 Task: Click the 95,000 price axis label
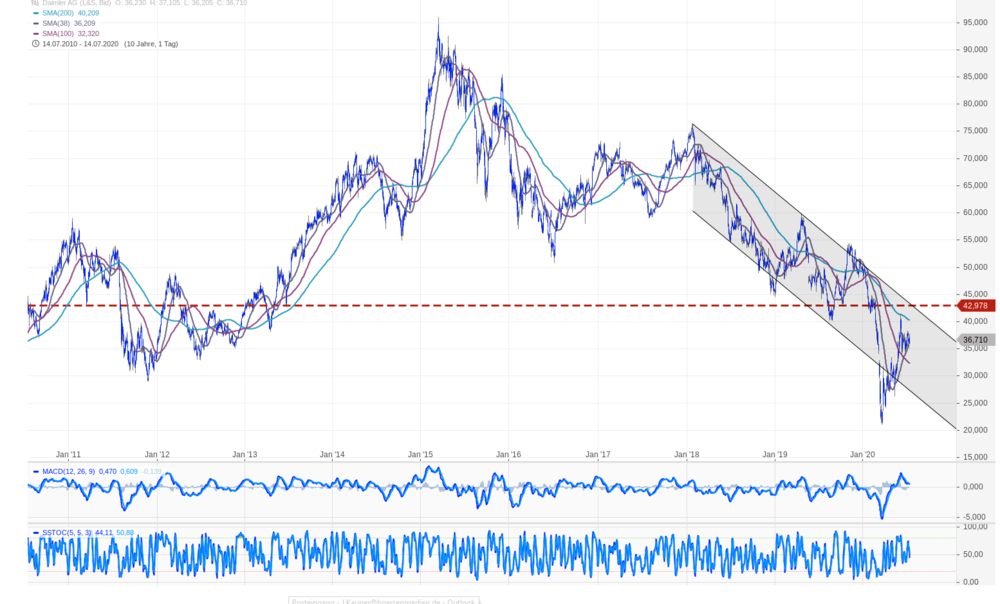click(x=975, y=22)
